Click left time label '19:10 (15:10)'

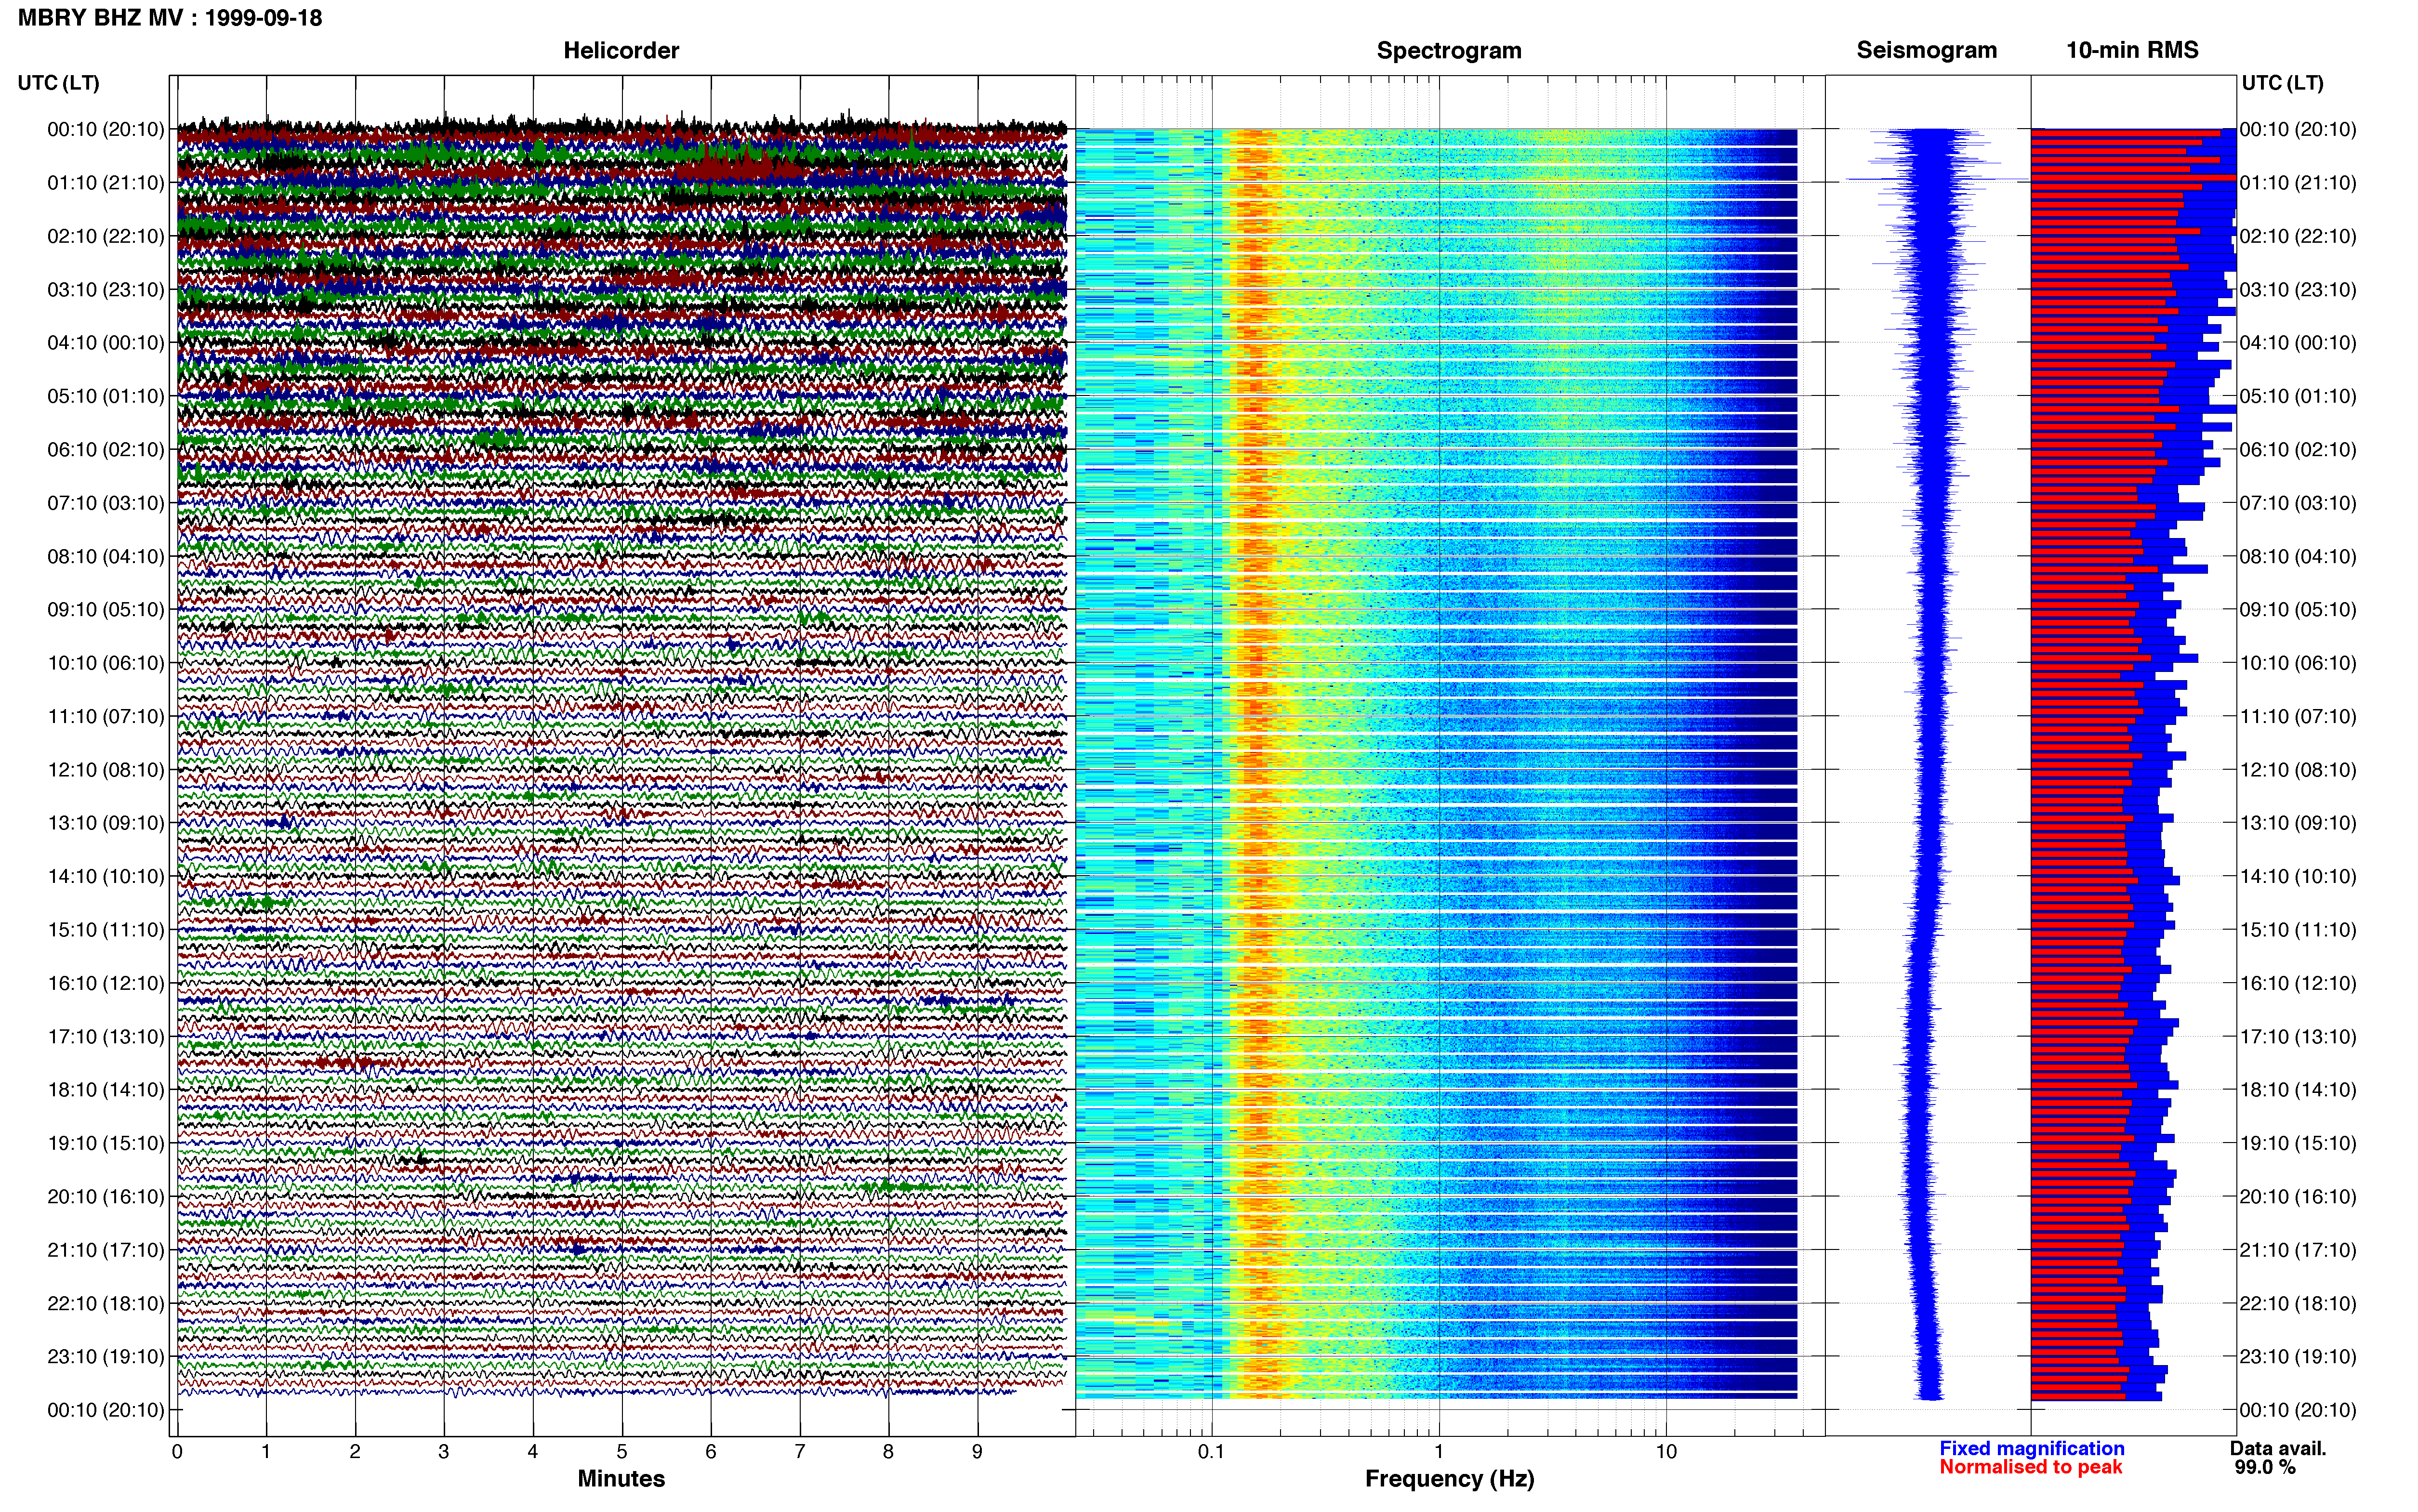(x=106, y=1143)
